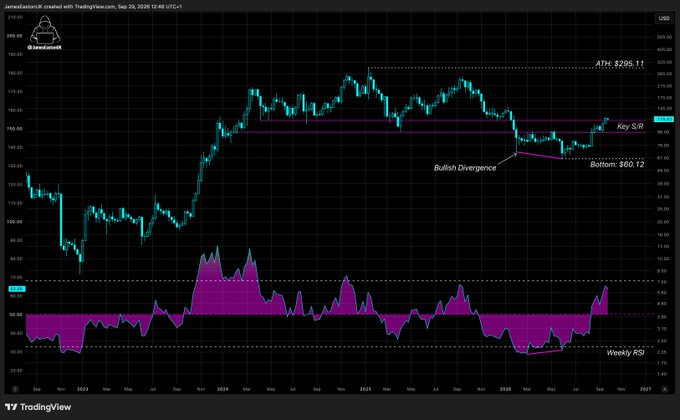Image resolution: width=680 pixels, height=420 pixels.
Task: Click the 100.00 label on left axis
Action: click(15, 222)
